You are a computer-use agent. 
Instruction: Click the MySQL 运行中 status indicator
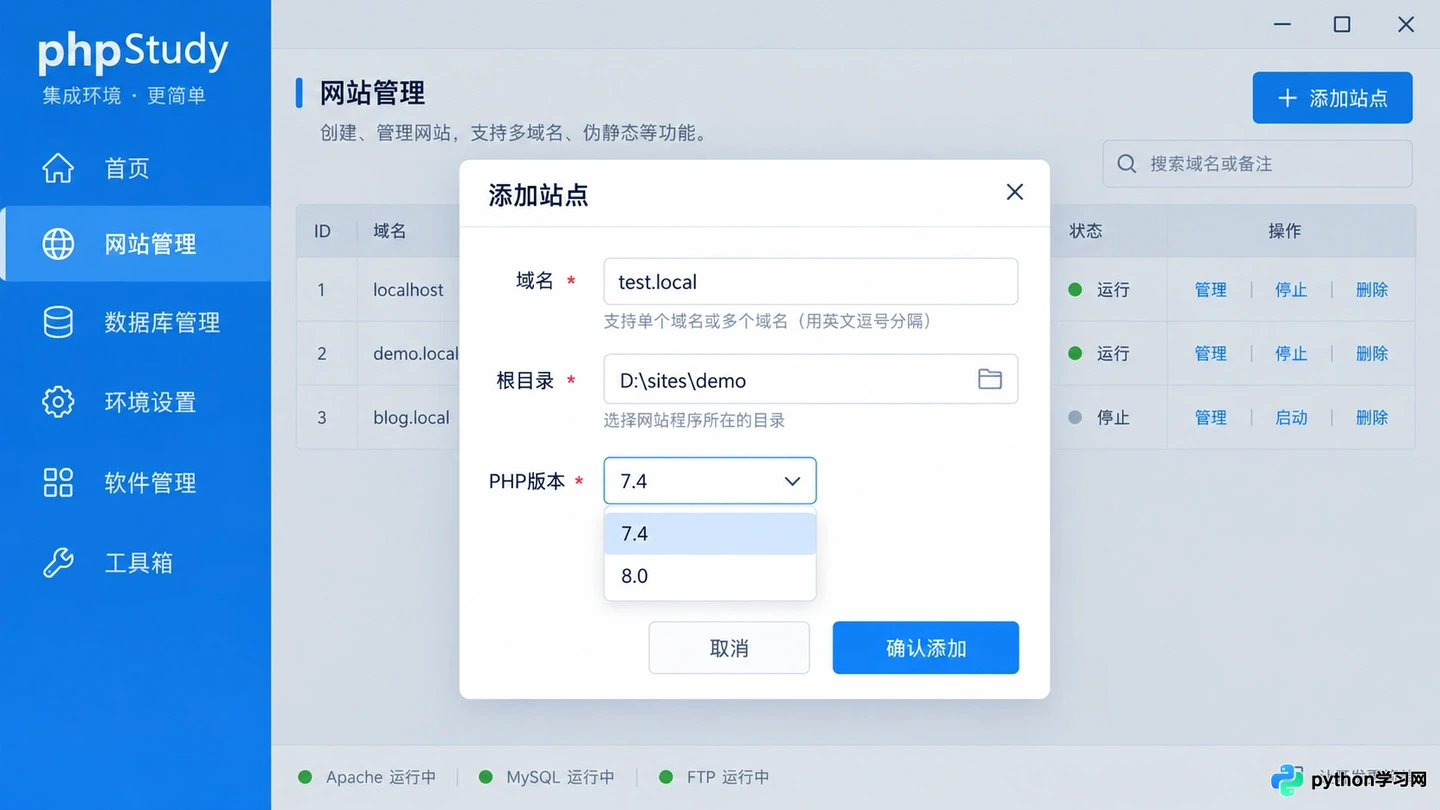pos(547,777)
